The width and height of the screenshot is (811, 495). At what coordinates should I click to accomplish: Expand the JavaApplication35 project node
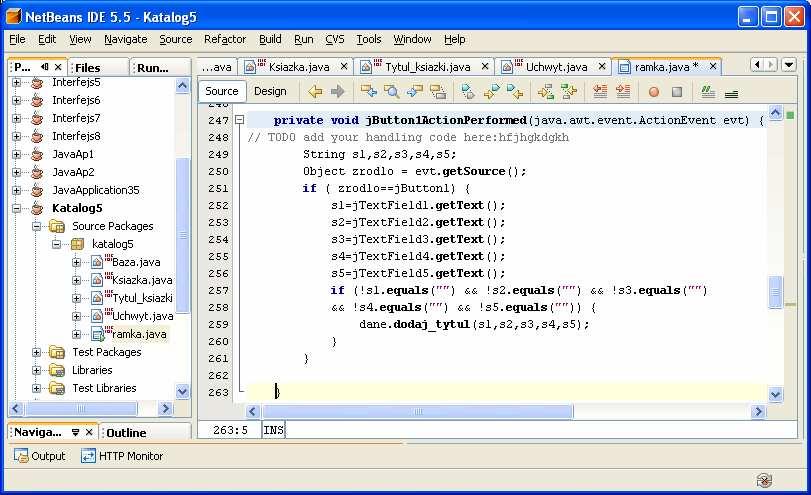(x=17, y=190)
